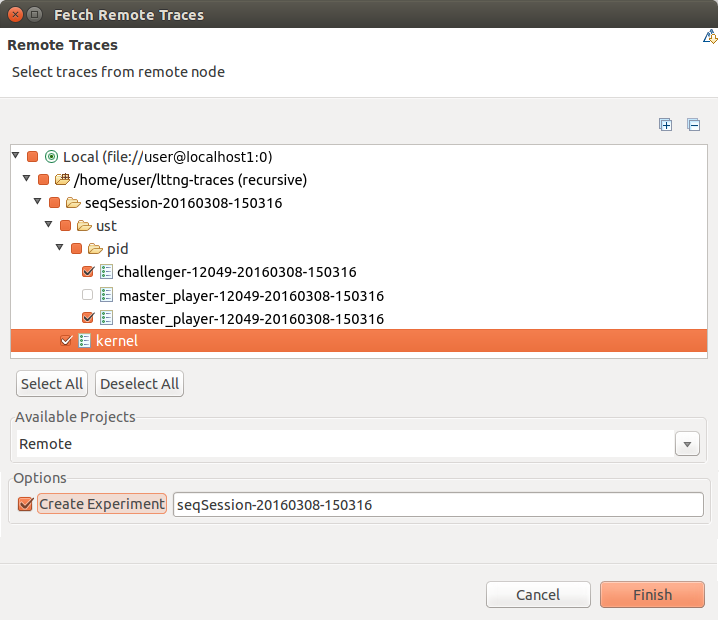The height and width of the screenshot is (620, 719).
Task: Click the Local connection node icon
Action: pyautogui.click(x=51, y=157)
